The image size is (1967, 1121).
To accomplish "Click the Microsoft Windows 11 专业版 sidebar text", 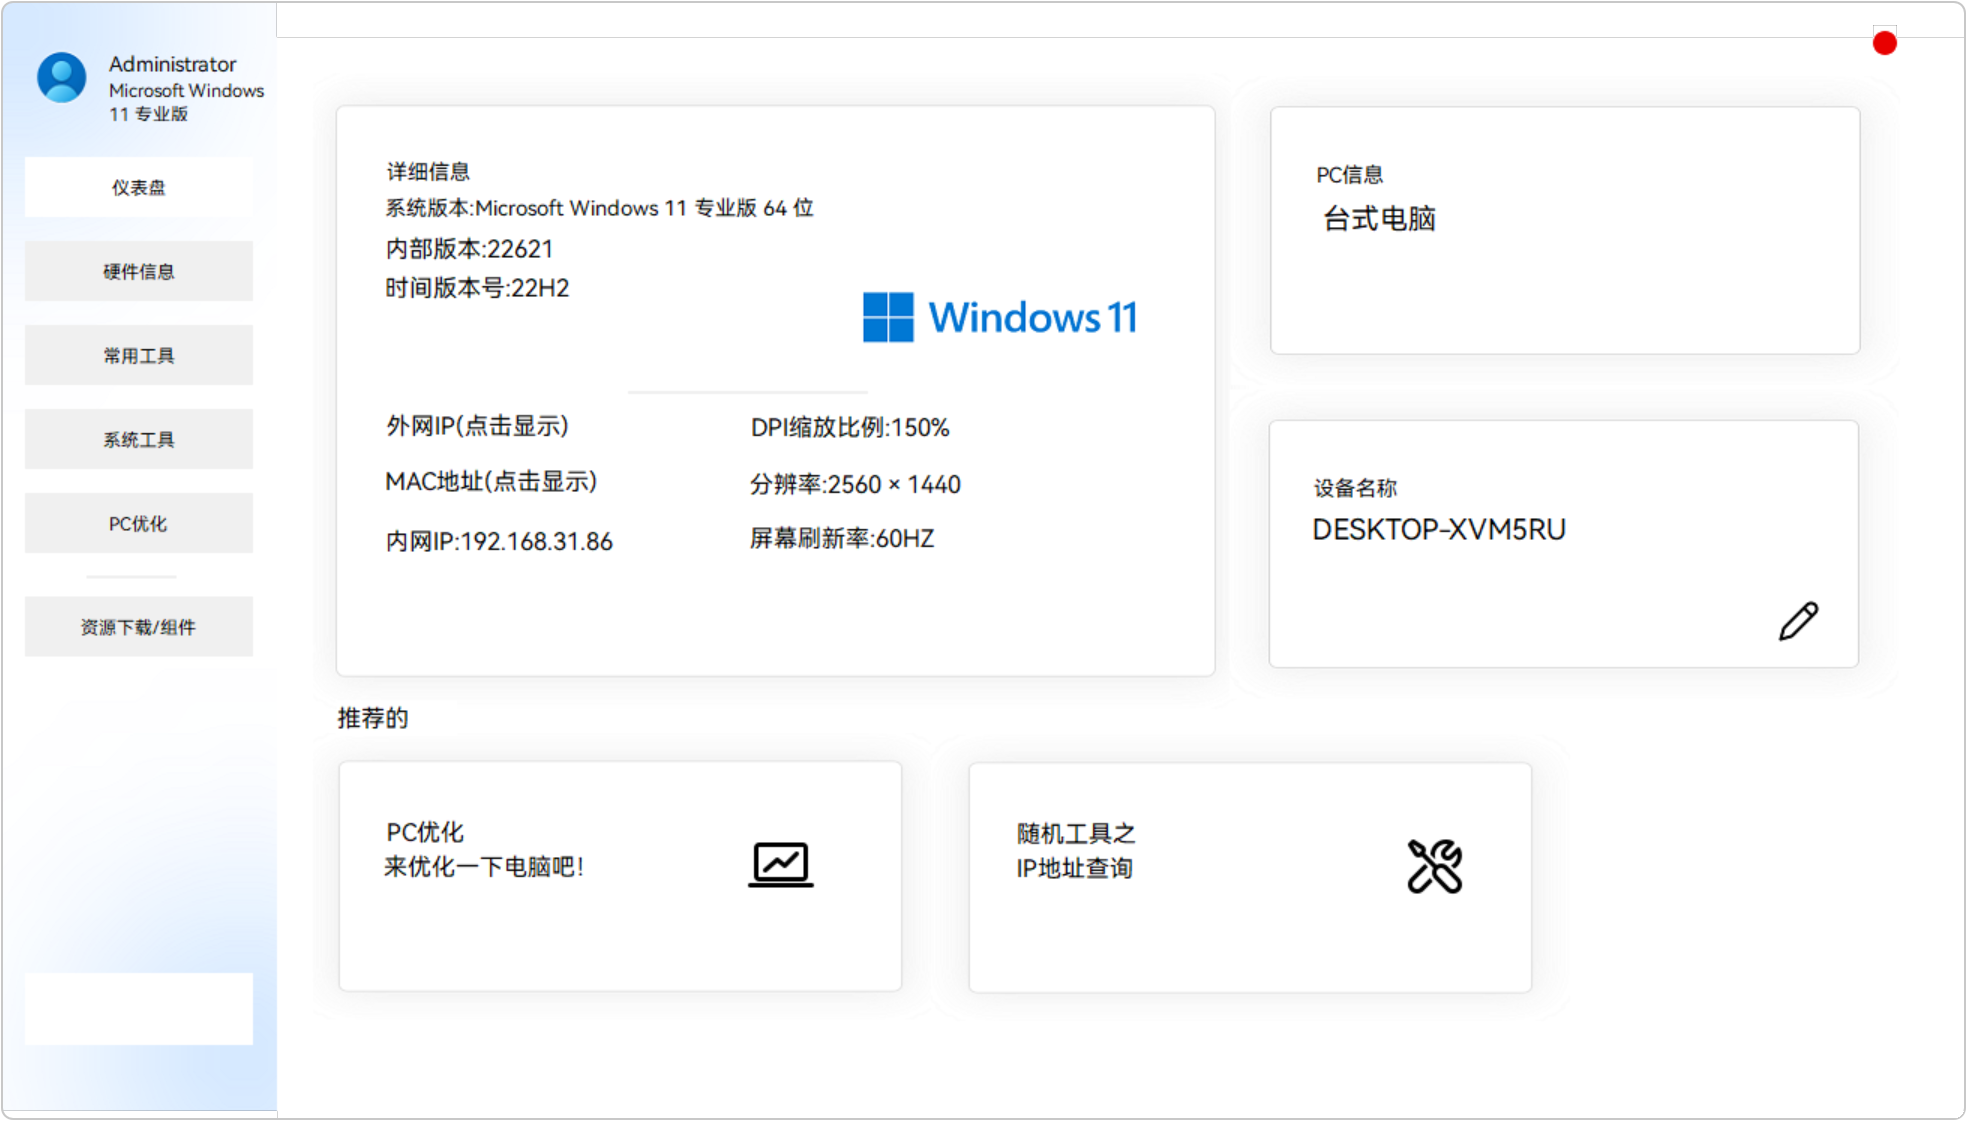I will click(x=186, y=102).
